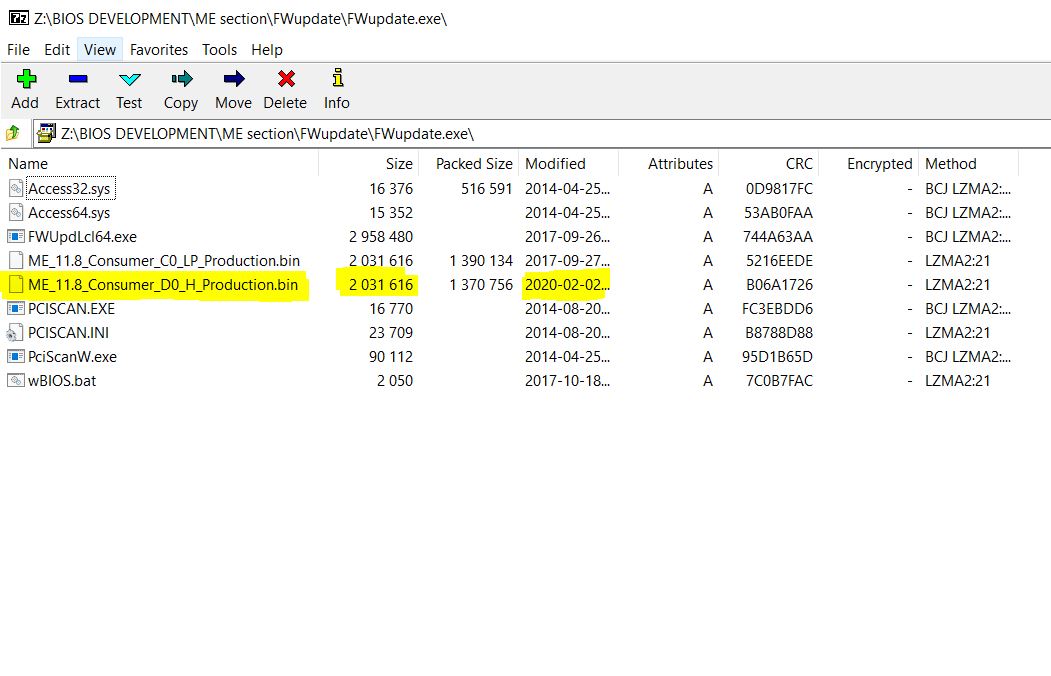Image resolution: width=1051 pixels, height=676 pixels.
Task: Select ME_11.8_Consumer_D0_H_Production.bin file name
Action: pos(163,285)
